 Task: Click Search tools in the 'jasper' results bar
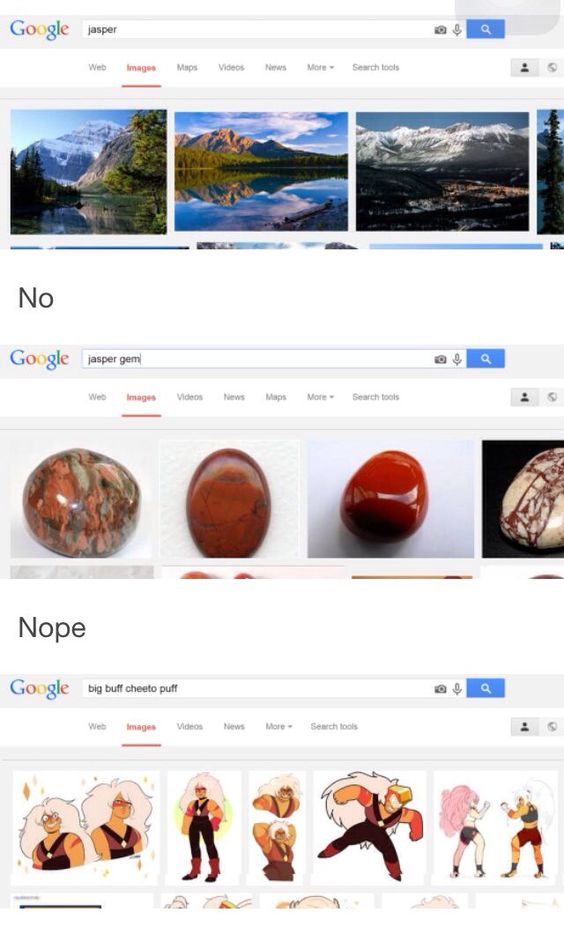point(375,67)
